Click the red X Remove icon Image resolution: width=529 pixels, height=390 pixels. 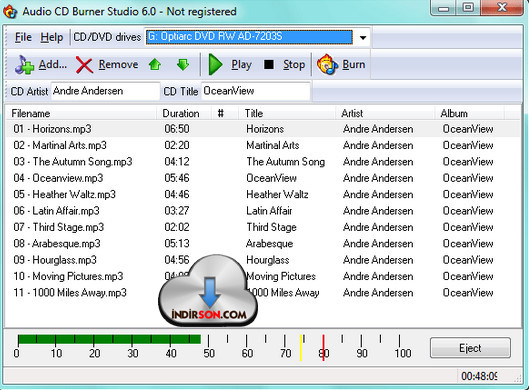[x=84, y=65]
